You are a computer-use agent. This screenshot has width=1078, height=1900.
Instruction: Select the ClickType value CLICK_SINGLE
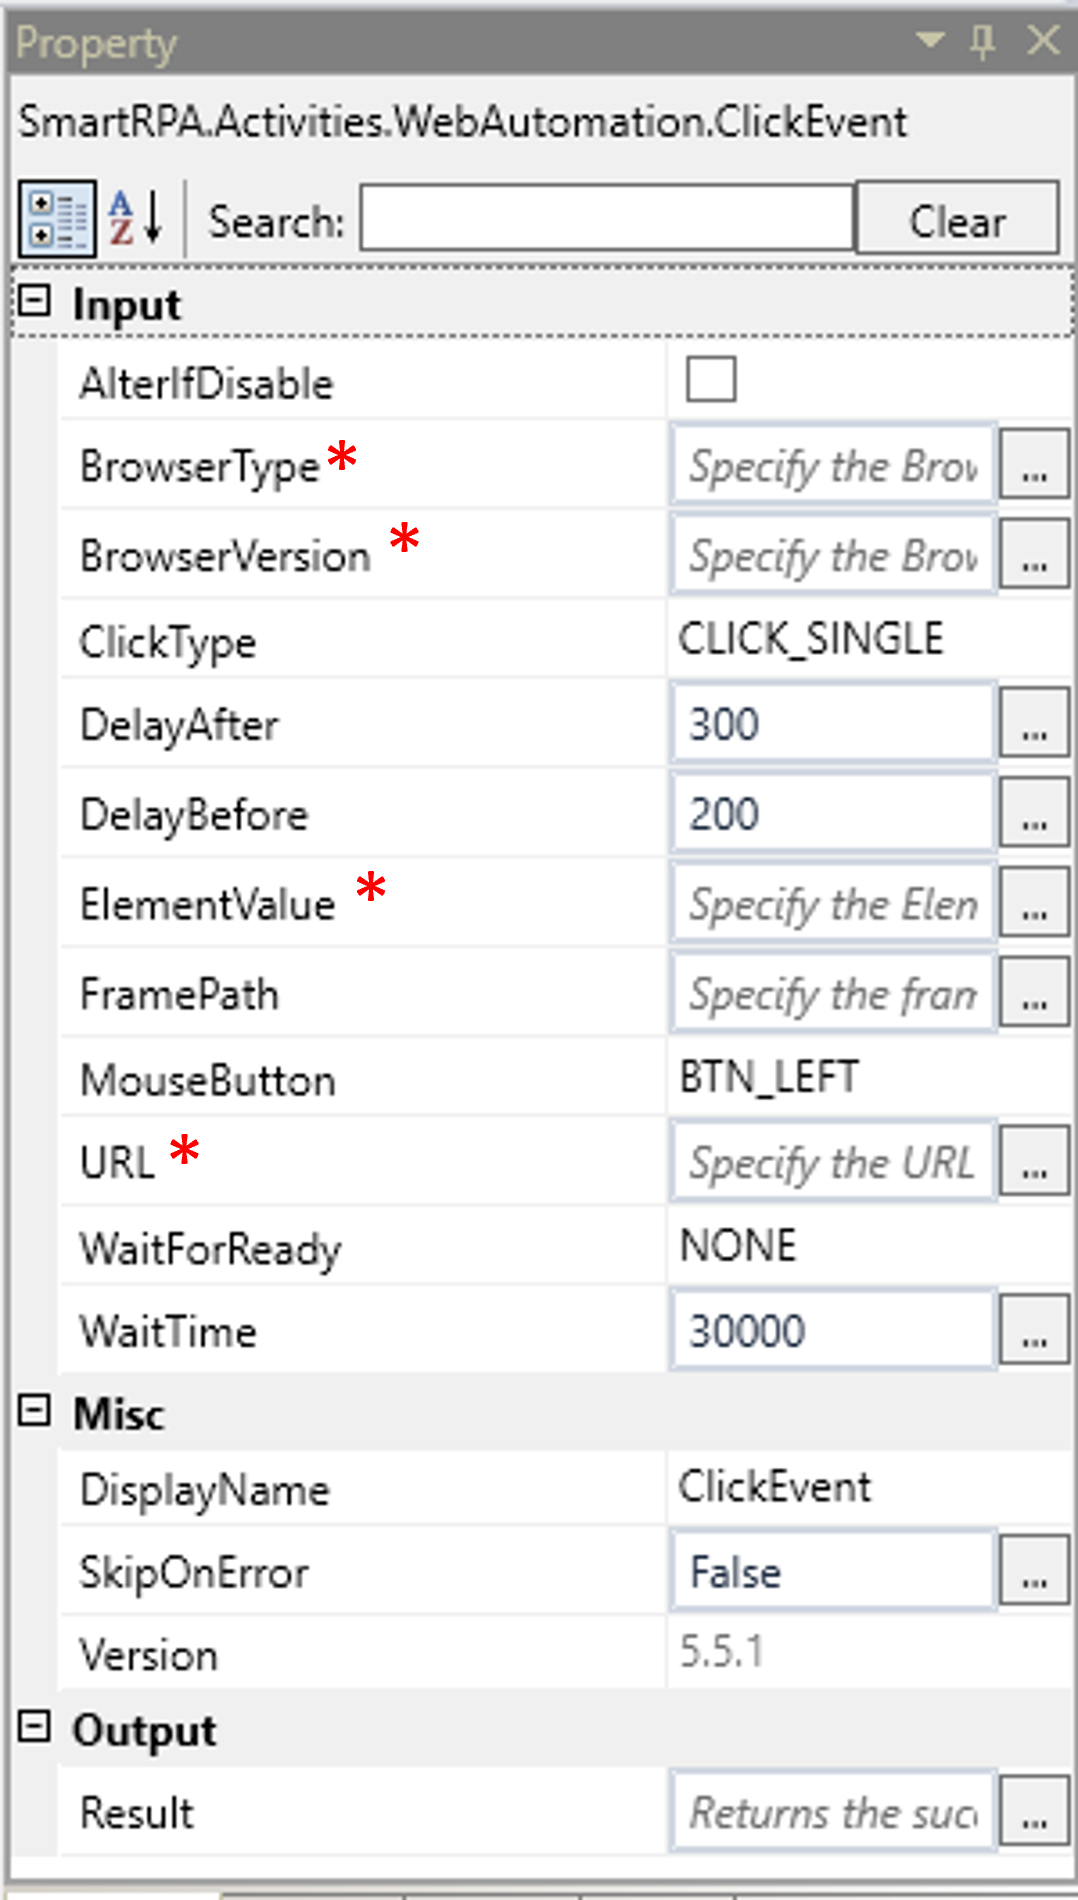click(x=811, y=640)
